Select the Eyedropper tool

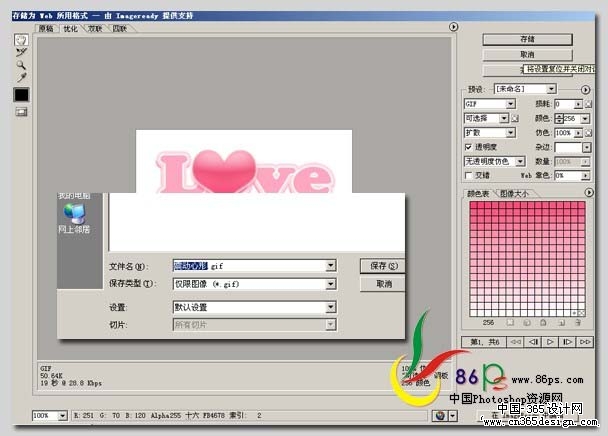tap(21, 77)
